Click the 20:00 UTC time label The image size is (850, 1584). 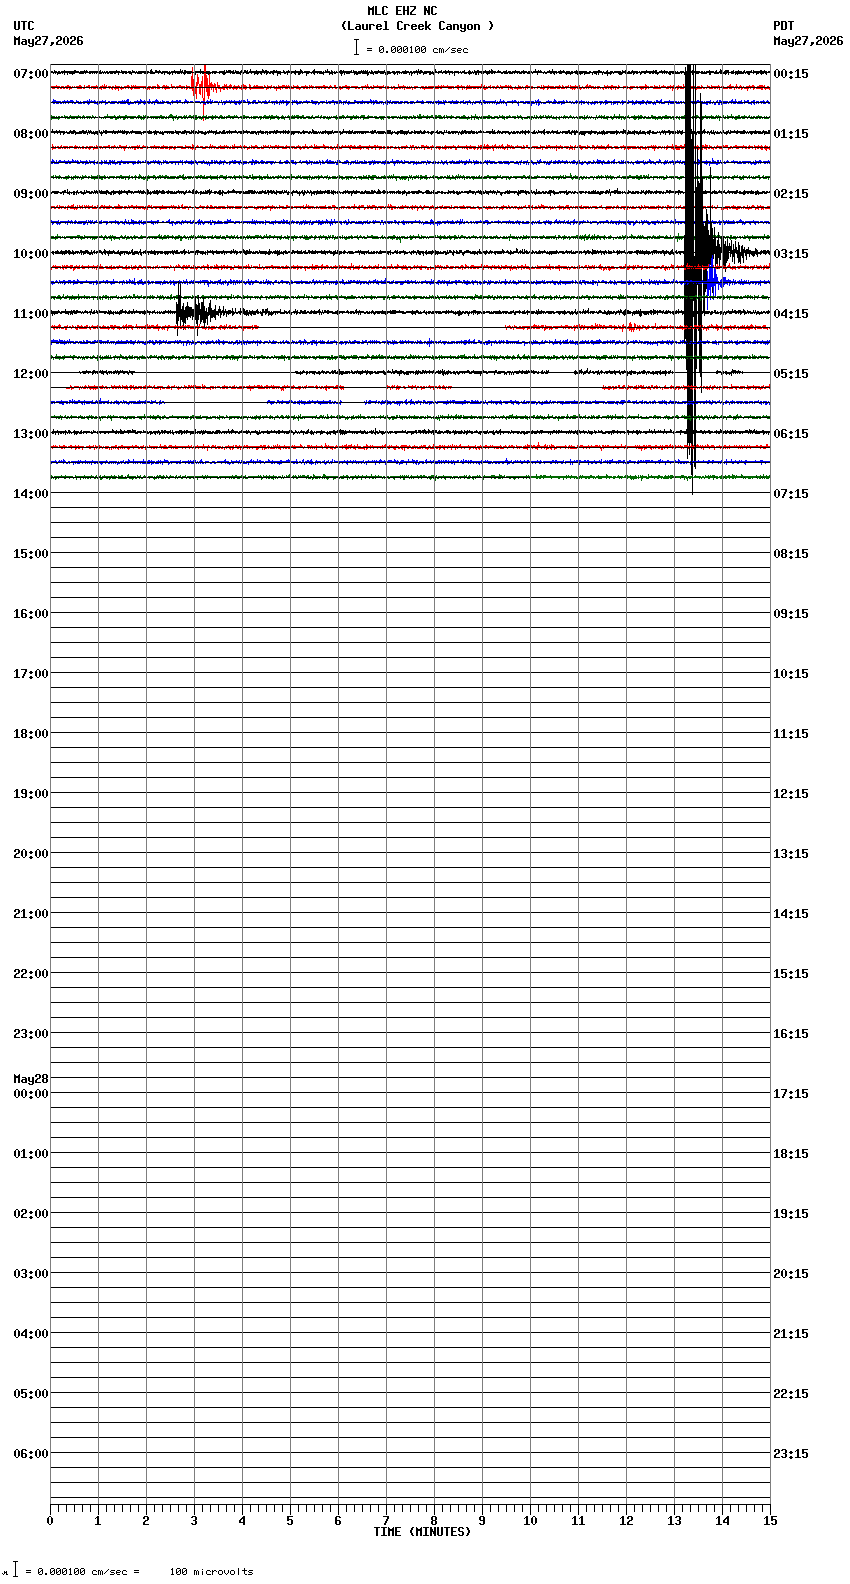tap(30, 853)
